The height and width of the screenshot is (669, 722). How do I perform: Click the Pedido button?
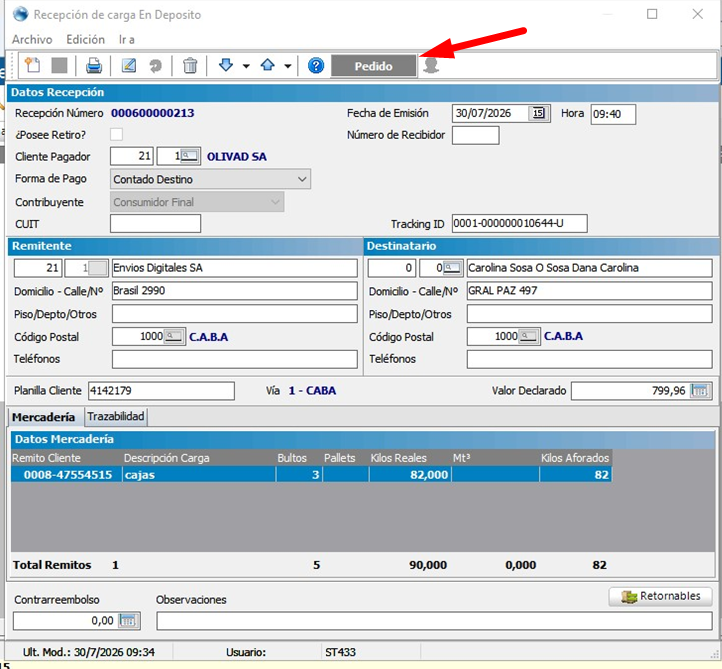[373, 66]
